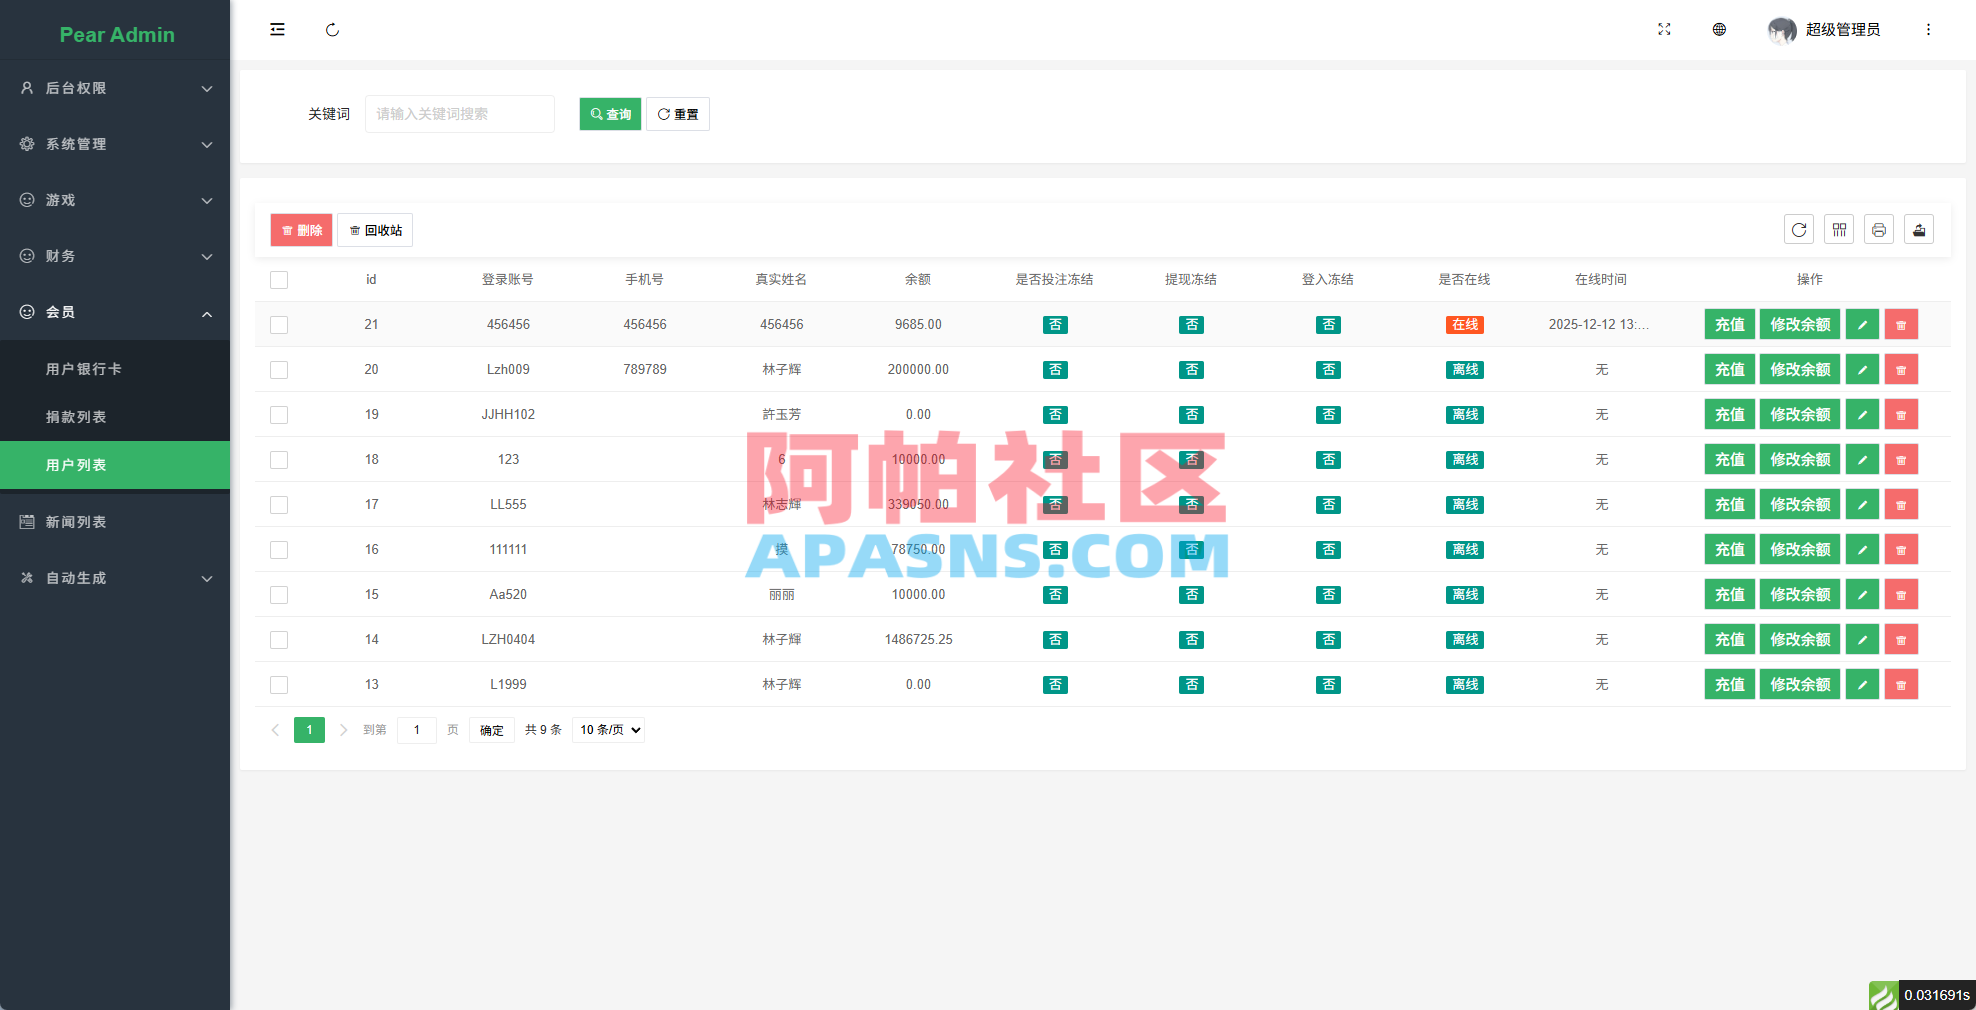Tick the checkbox for row id 16

coord(279,550)
